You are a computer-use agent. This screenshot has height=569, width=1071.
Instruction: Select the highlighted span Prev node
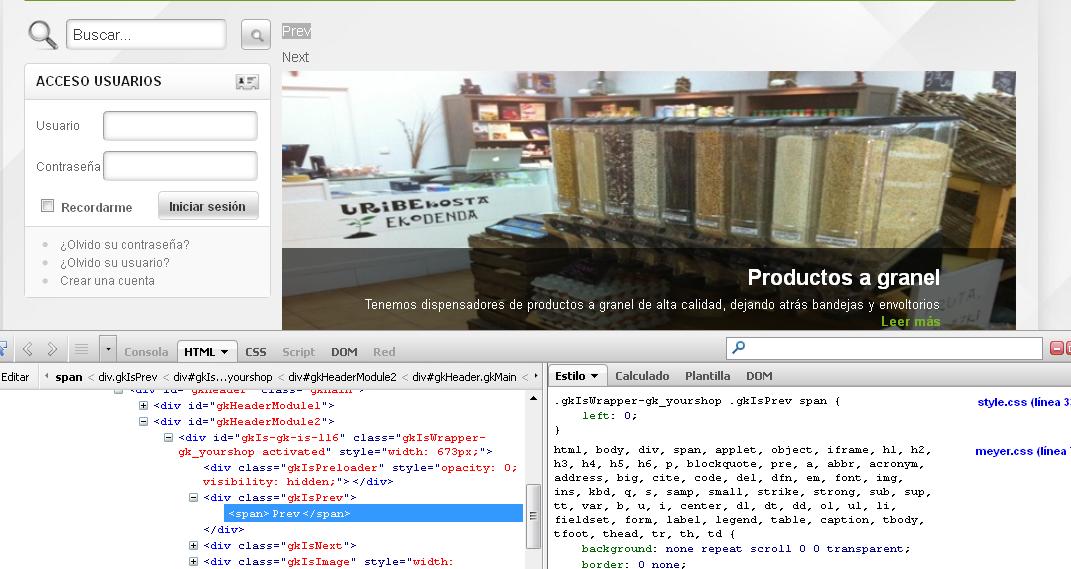pos(374,514)
